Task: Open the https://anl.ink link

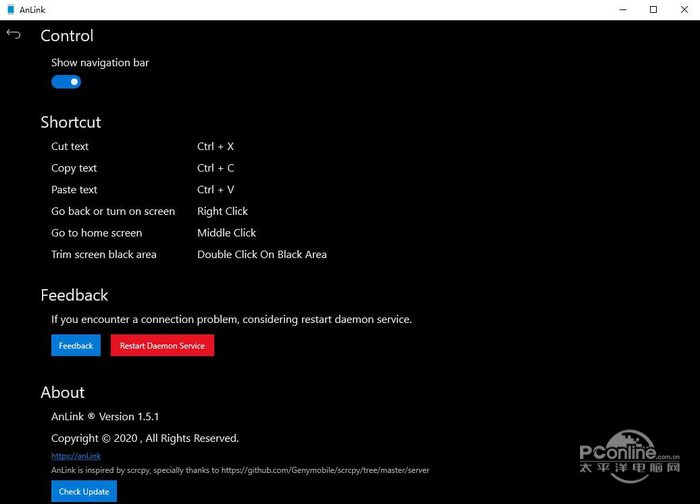Action: point(76,456)
